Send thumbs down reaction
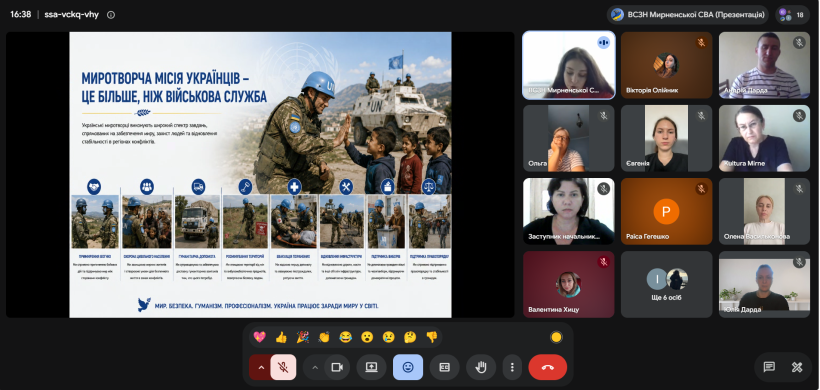 431,337
